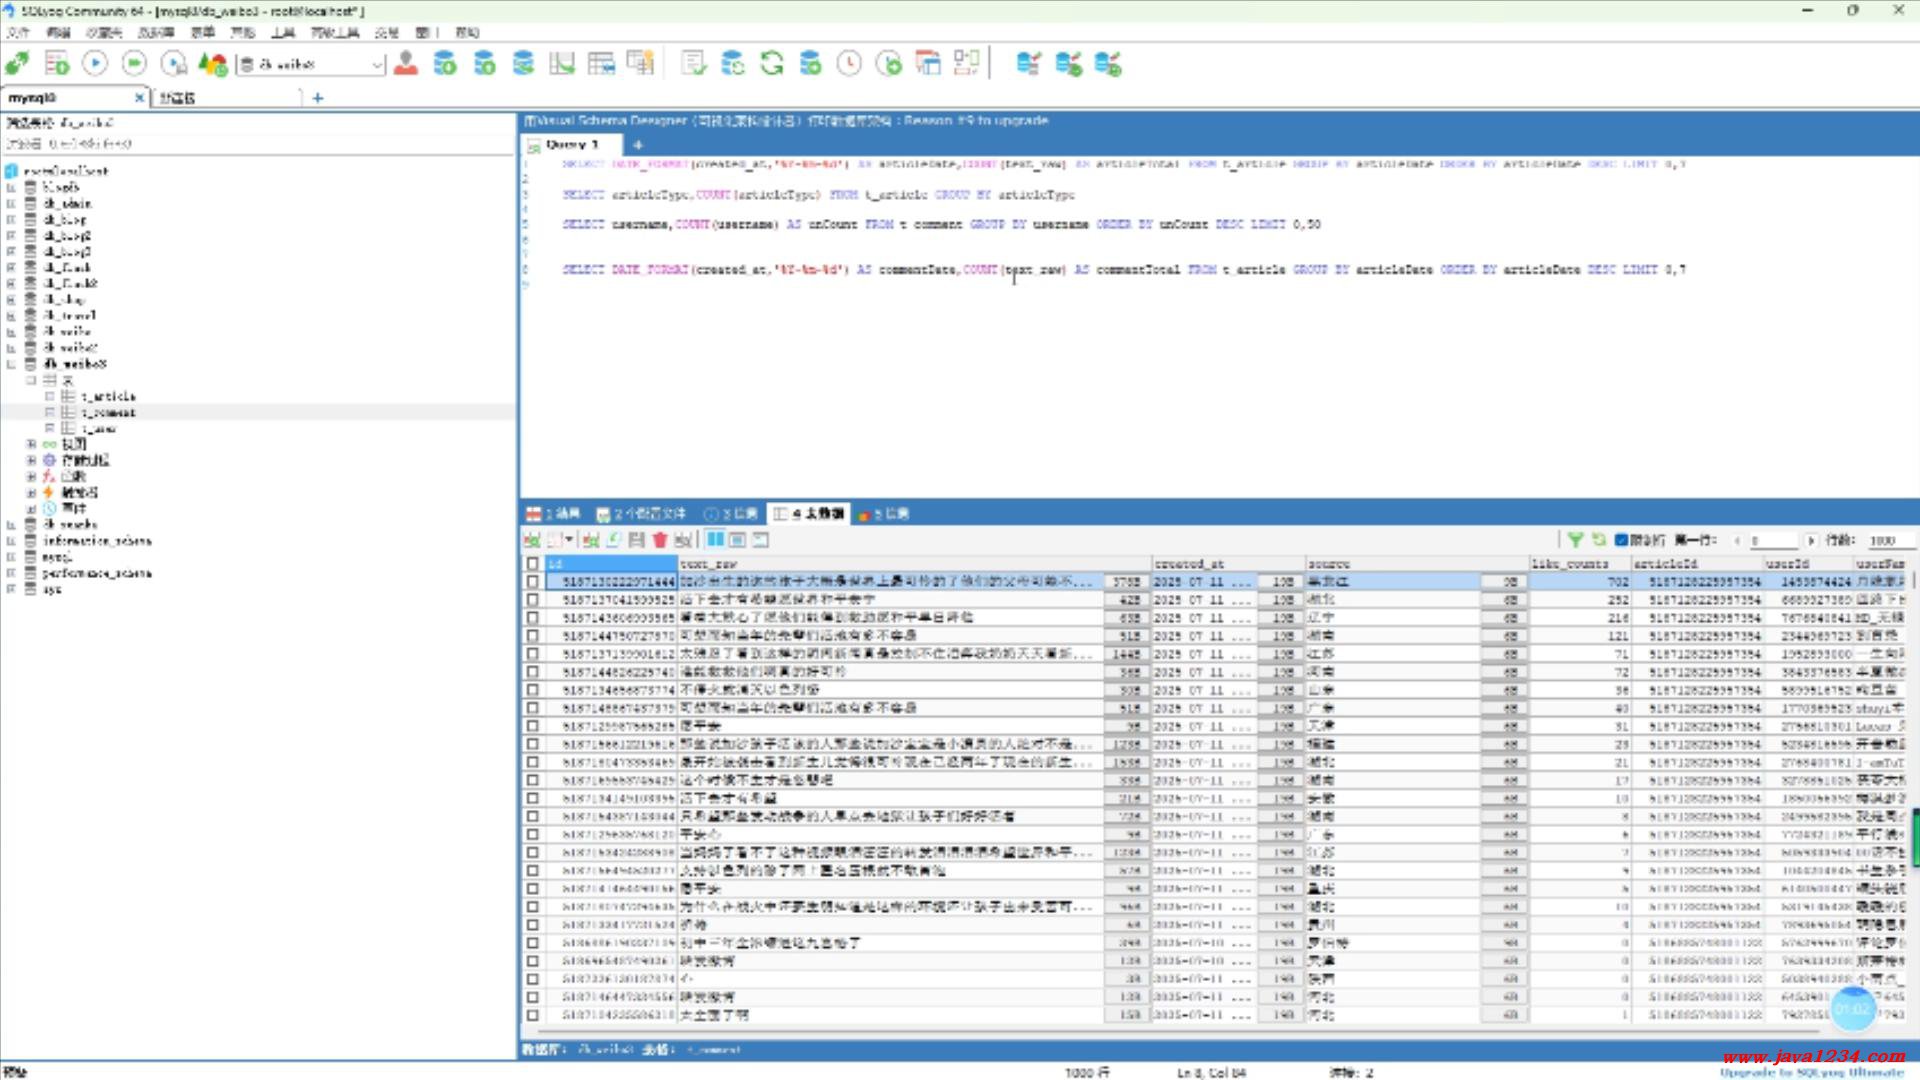Switch to the Query 1 tab
Viewport: 1920px width, 1080px height.
point(570,145)
